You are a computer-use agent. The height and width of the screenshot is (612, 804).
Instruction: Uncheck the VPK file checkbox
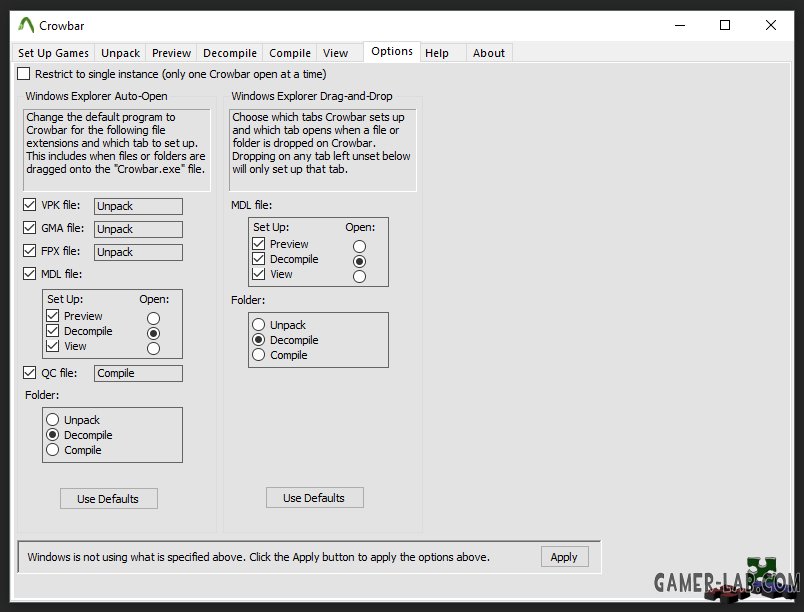pyautogui.click(x=29, y=205)
